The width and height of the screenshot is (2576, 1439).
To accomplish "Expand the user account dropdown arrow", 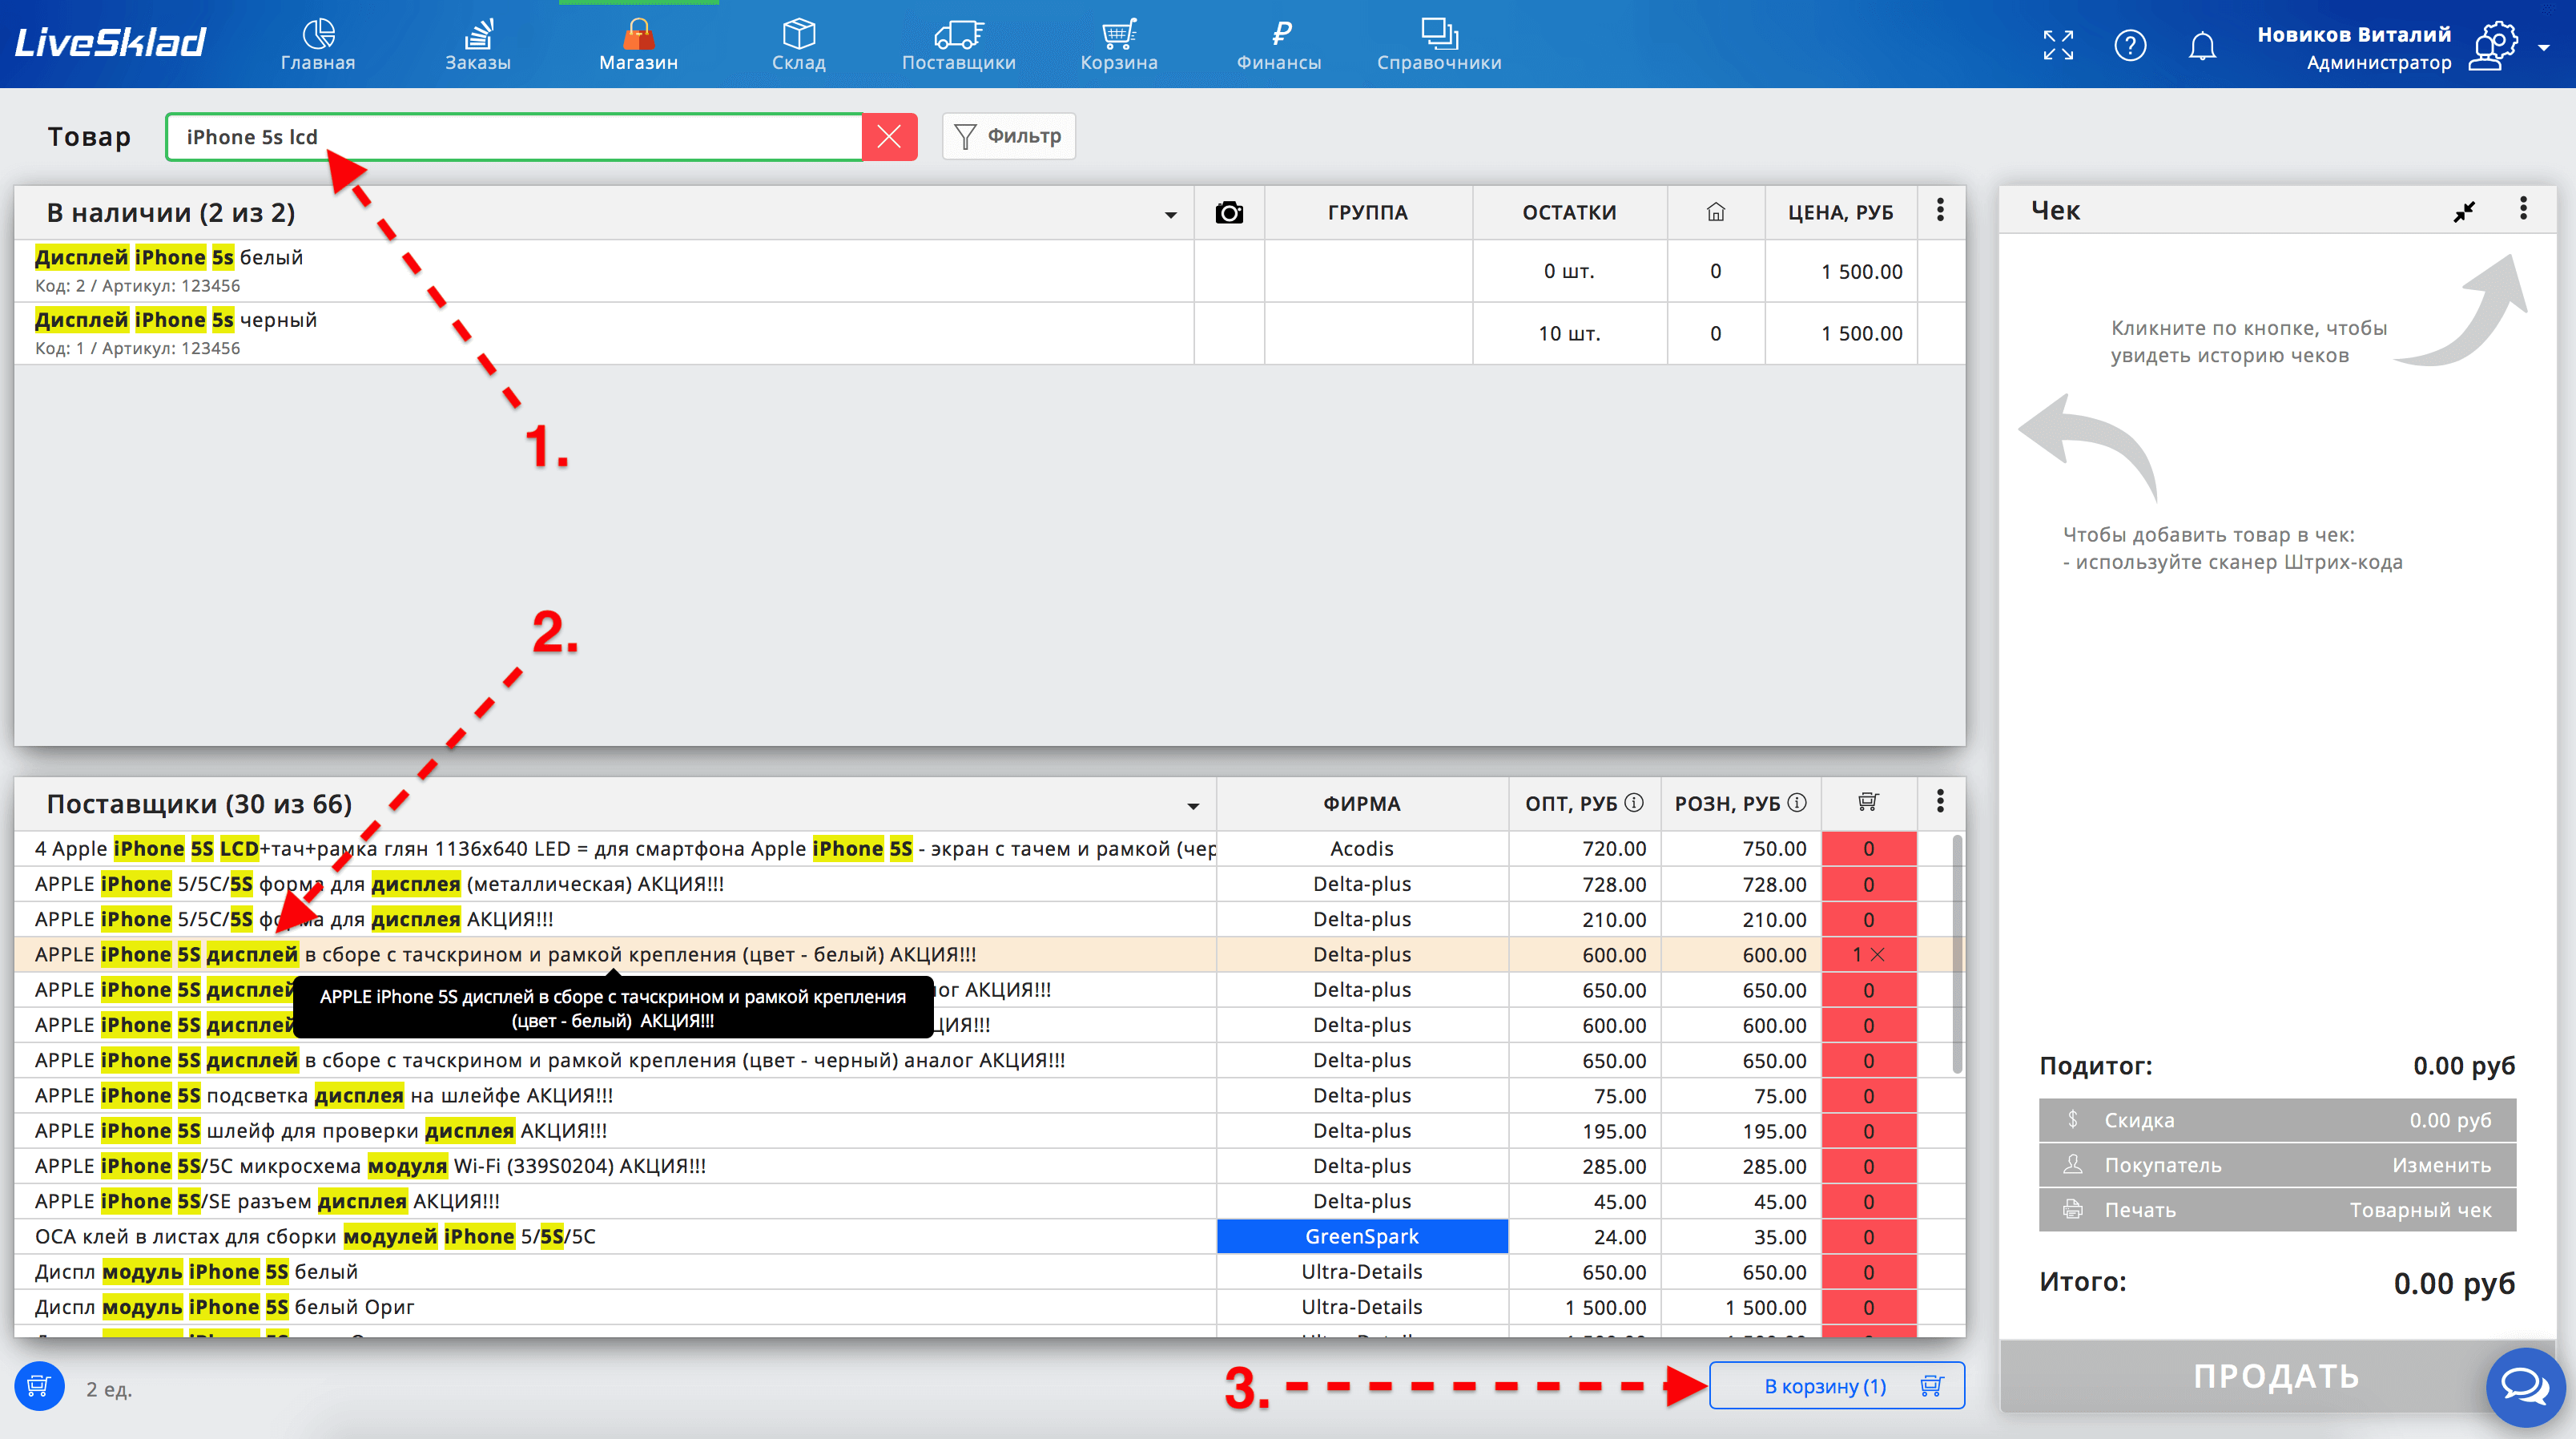I will click(x=2543, y=47).
